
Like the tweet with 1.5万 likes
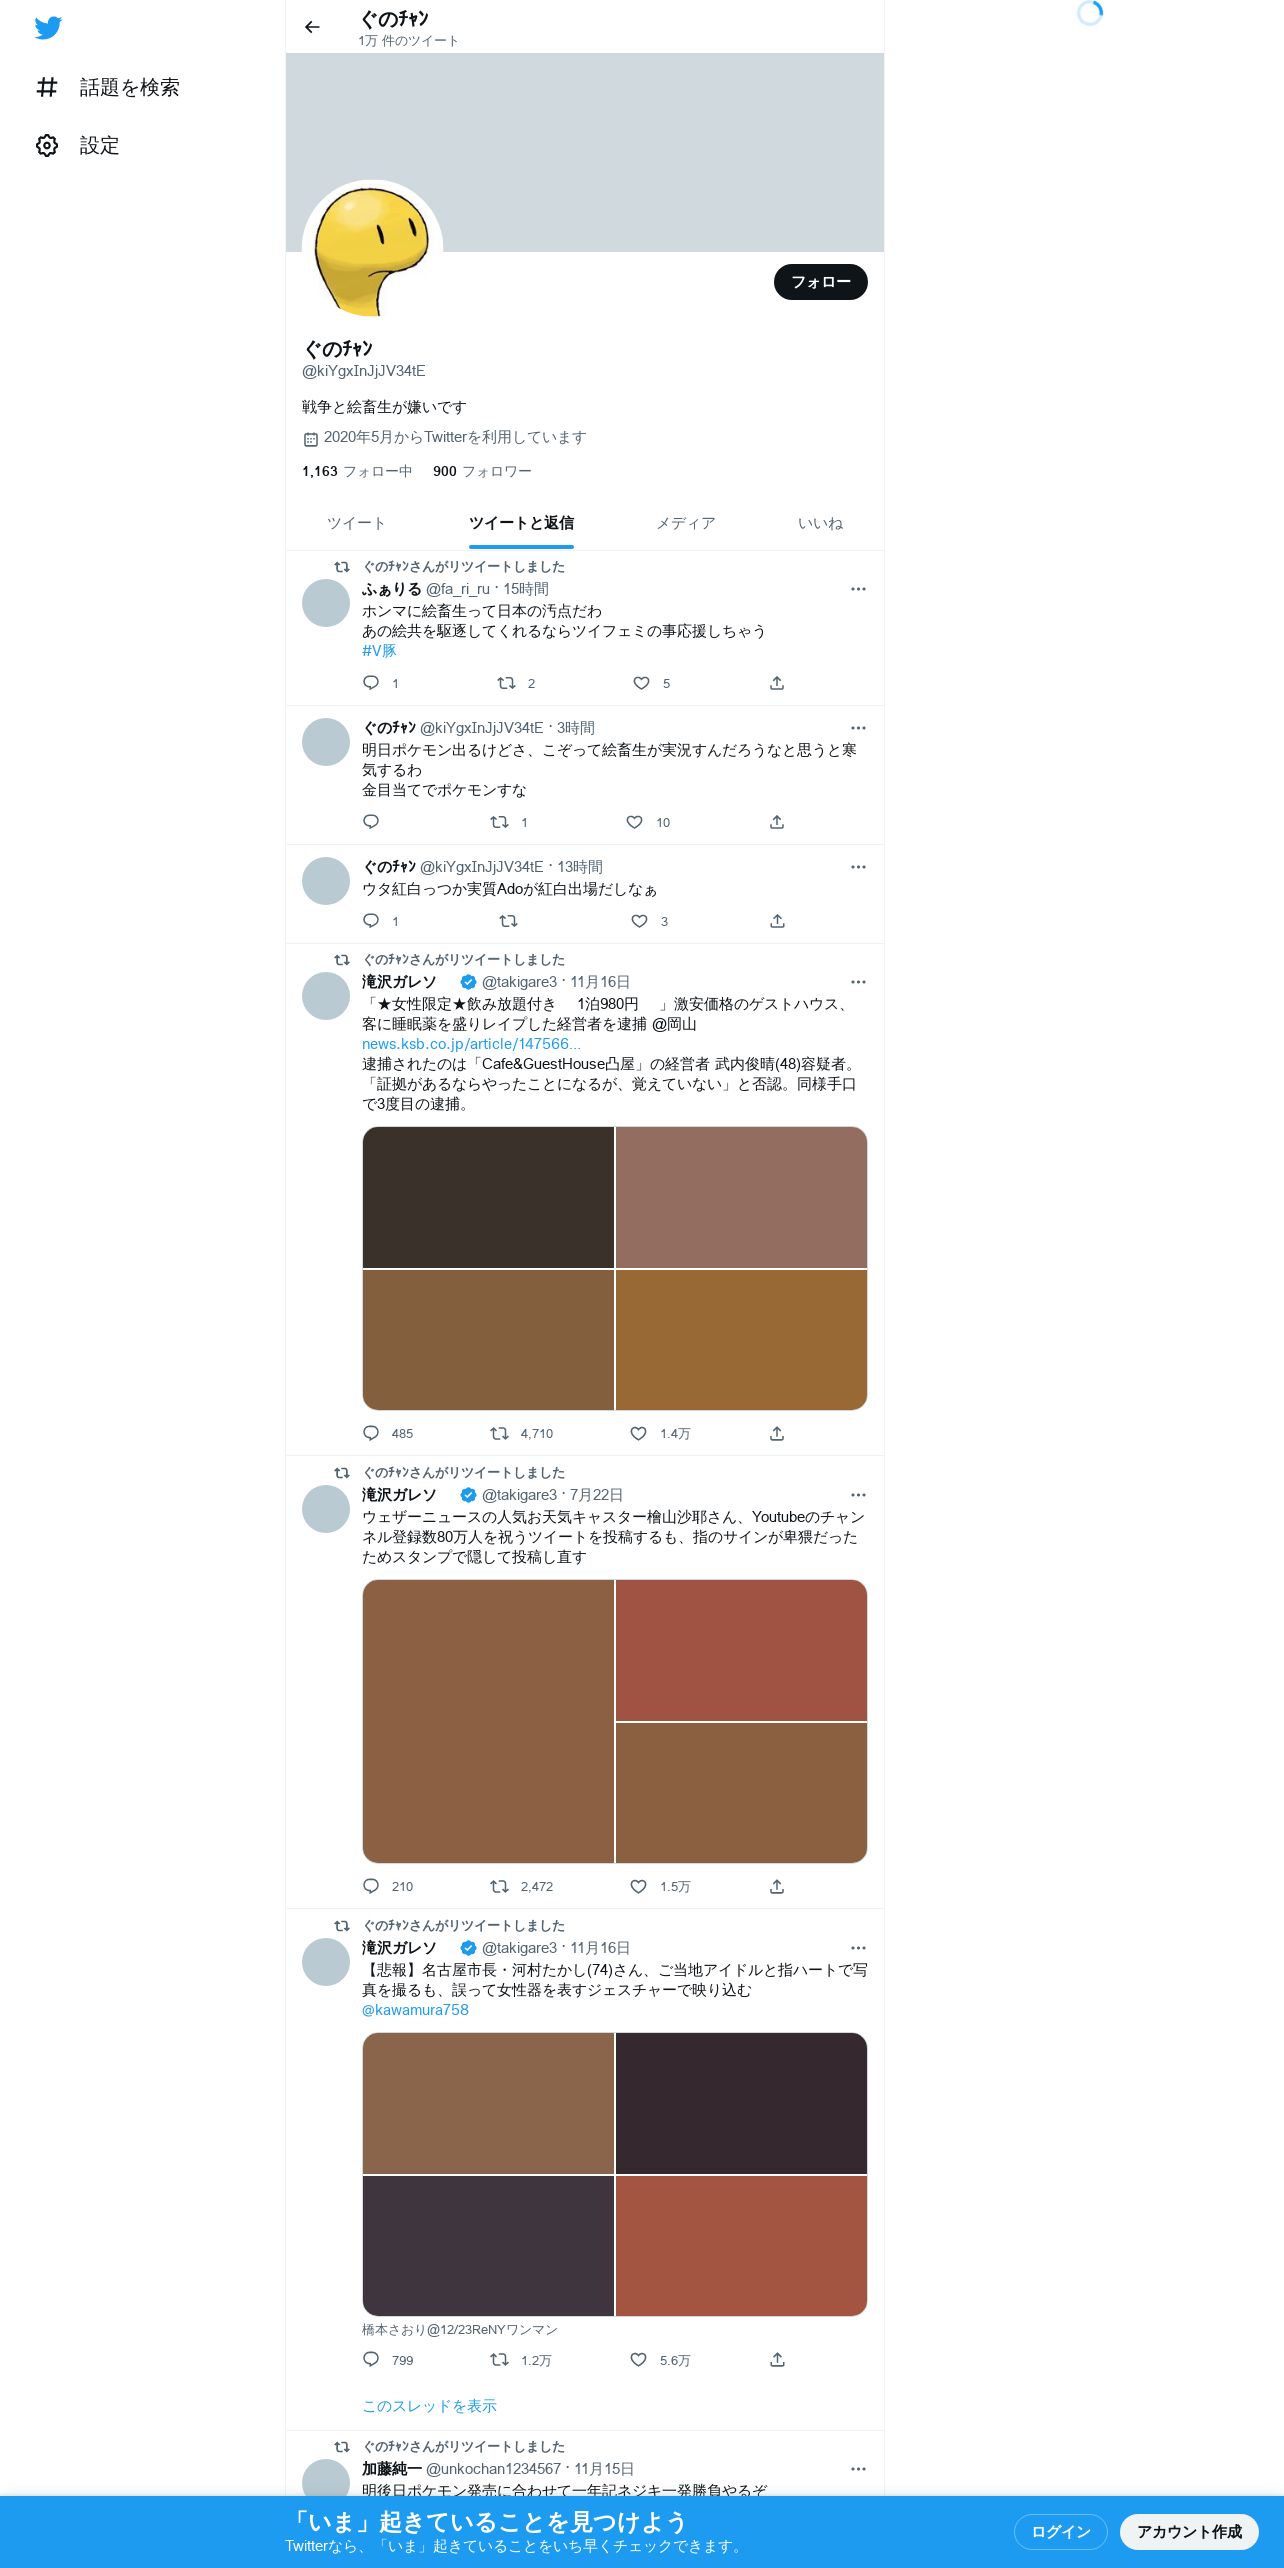click(x=638, y=1887)
